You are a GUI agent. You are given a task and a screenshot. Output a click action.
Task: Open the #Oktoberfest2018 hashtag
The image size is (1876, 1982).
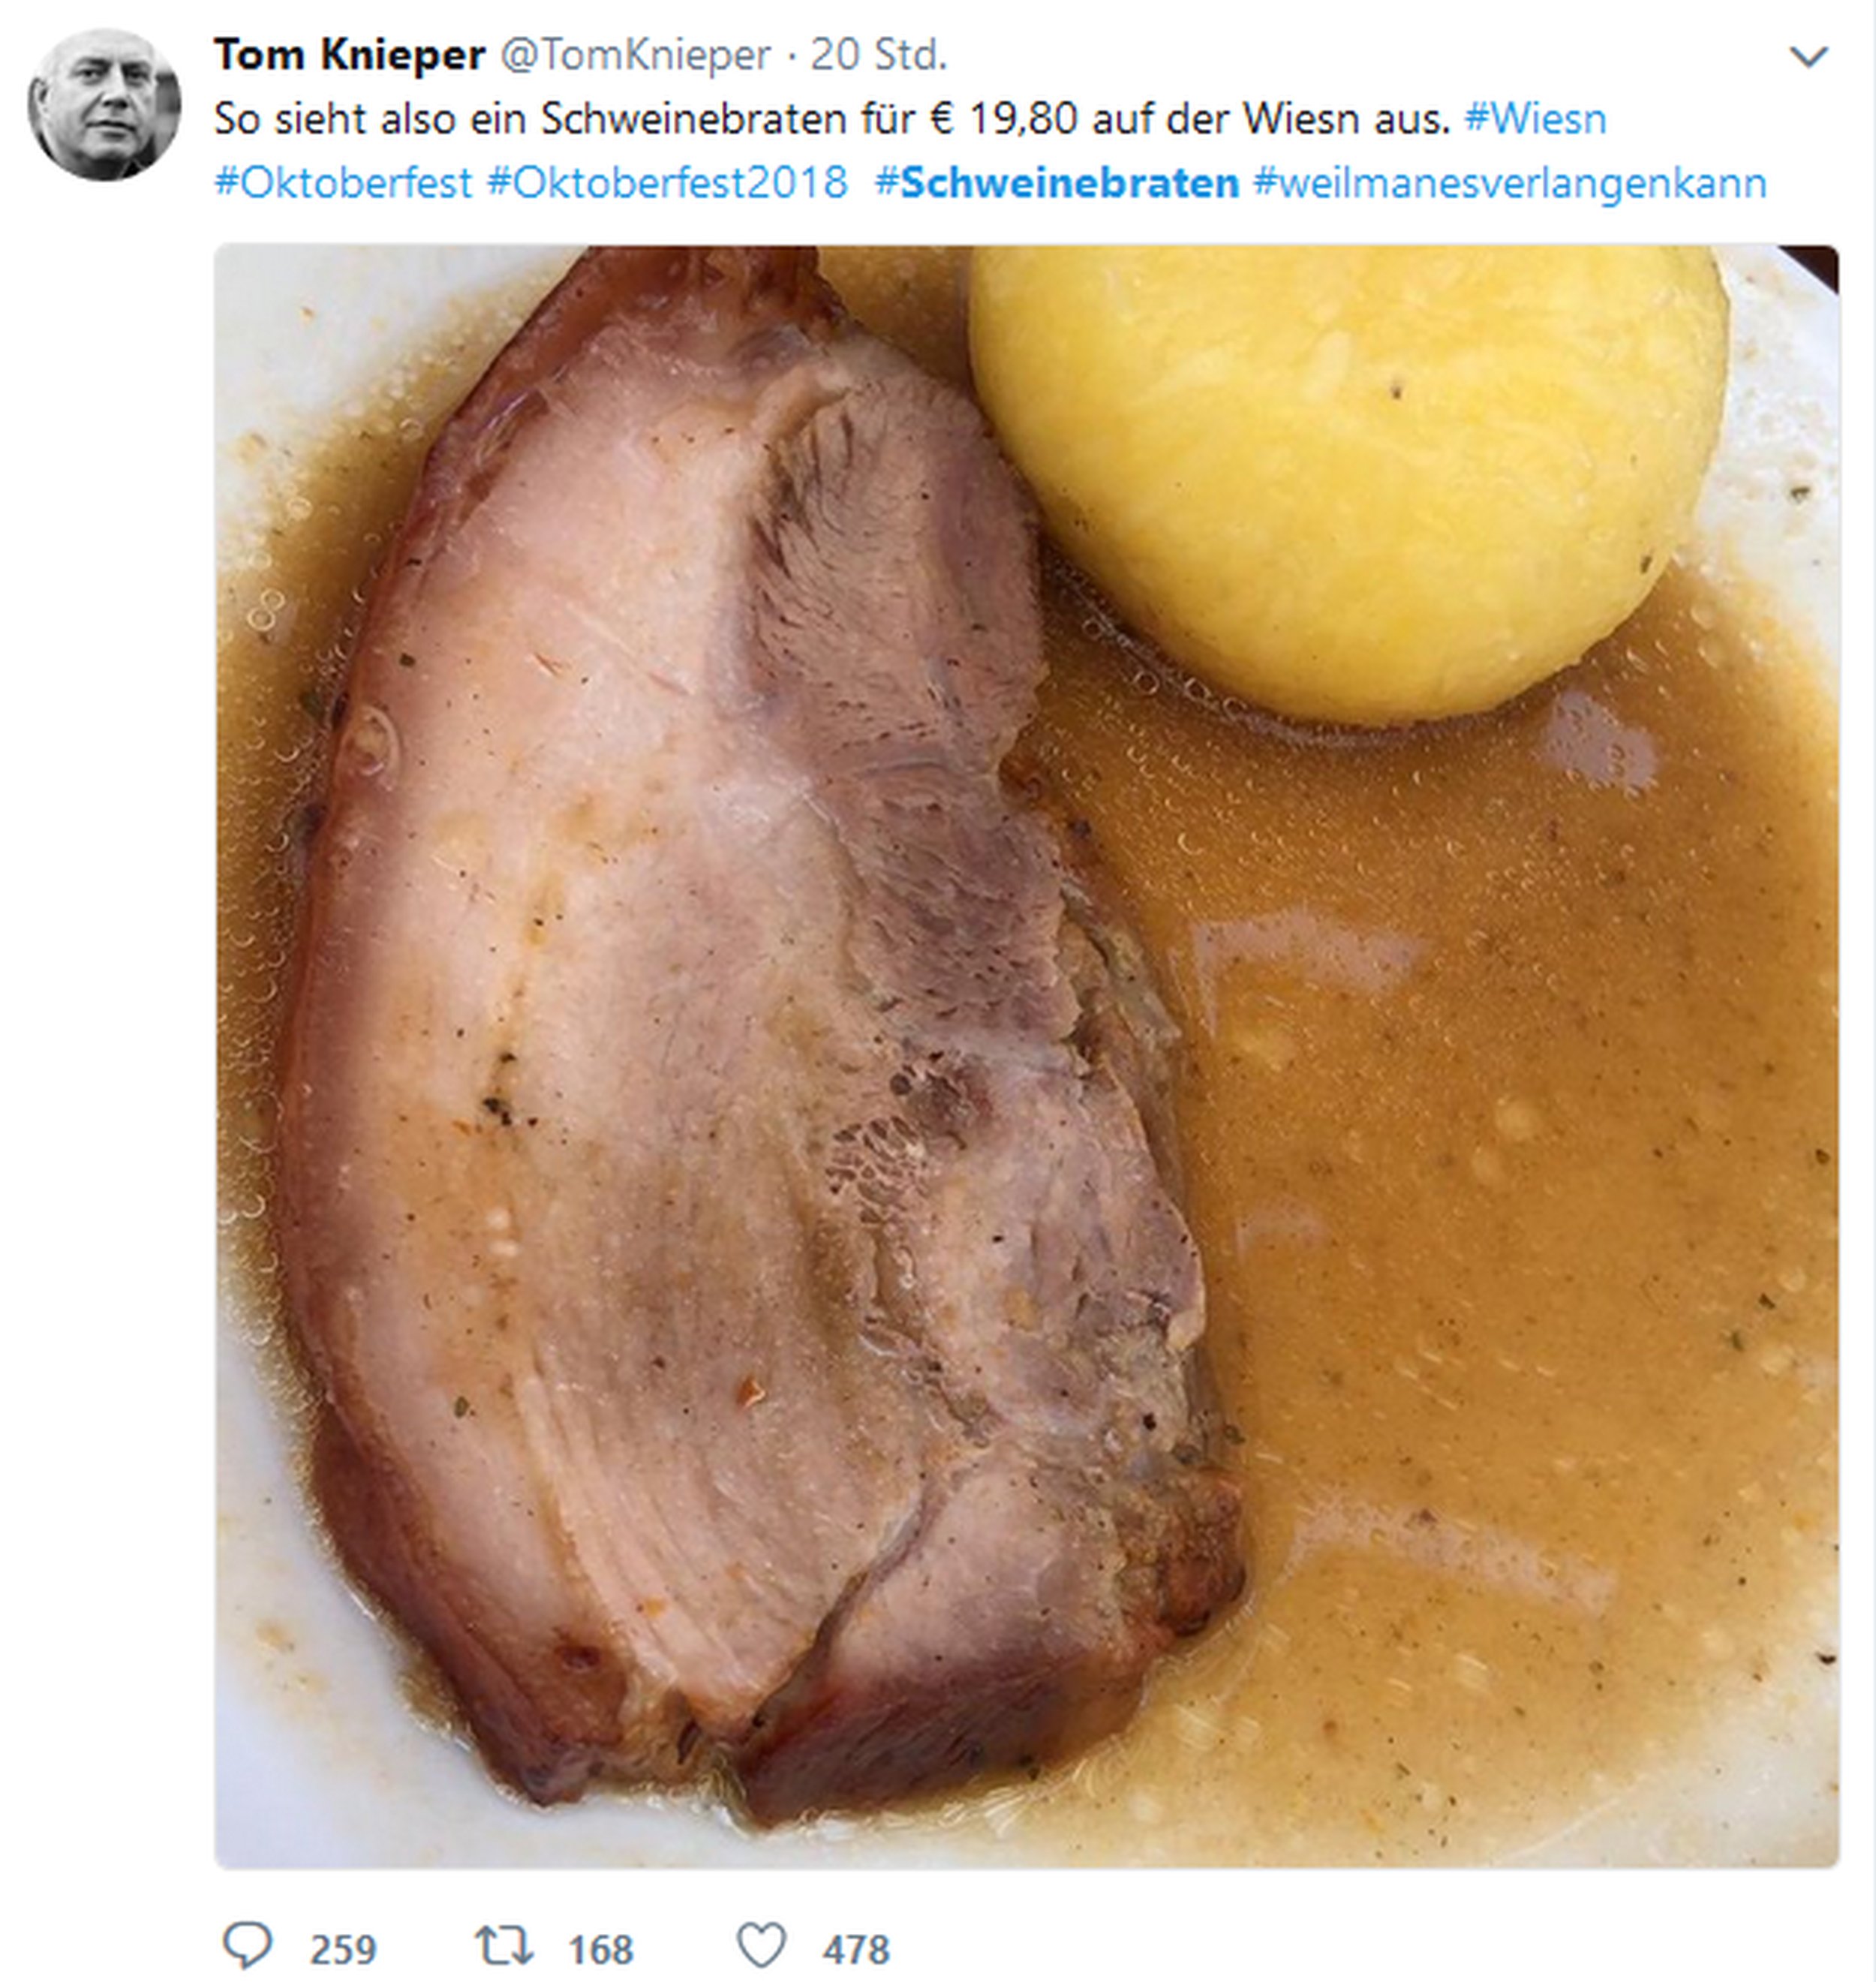[x=667, y=183]
